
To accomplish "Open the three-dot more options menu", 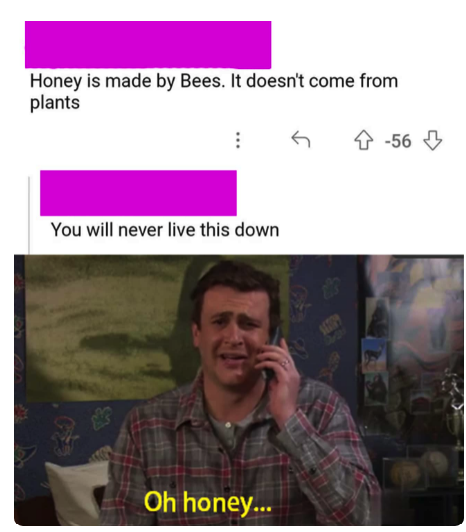I will [x=238, y=140].
